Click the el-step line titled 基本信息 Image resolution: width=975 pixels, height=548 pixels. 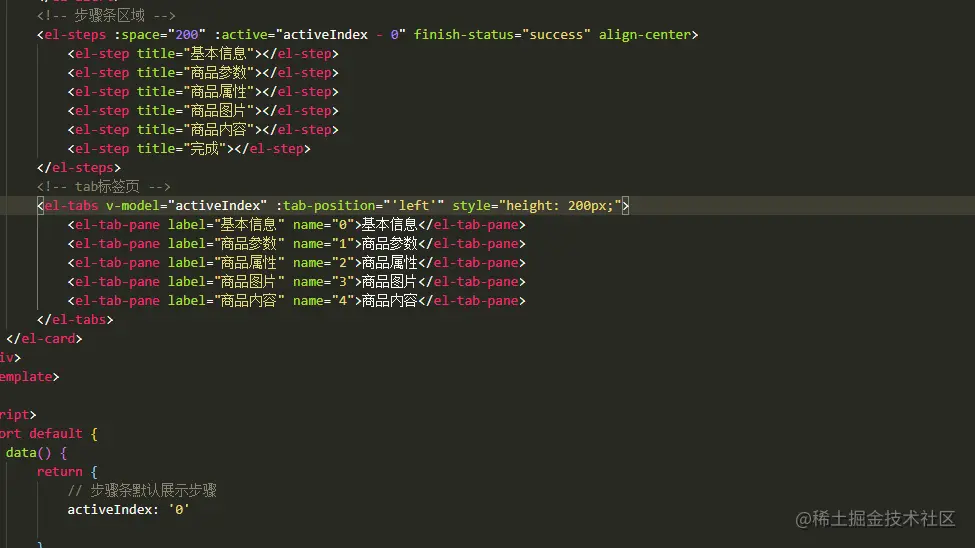click(x=203, y=54)
